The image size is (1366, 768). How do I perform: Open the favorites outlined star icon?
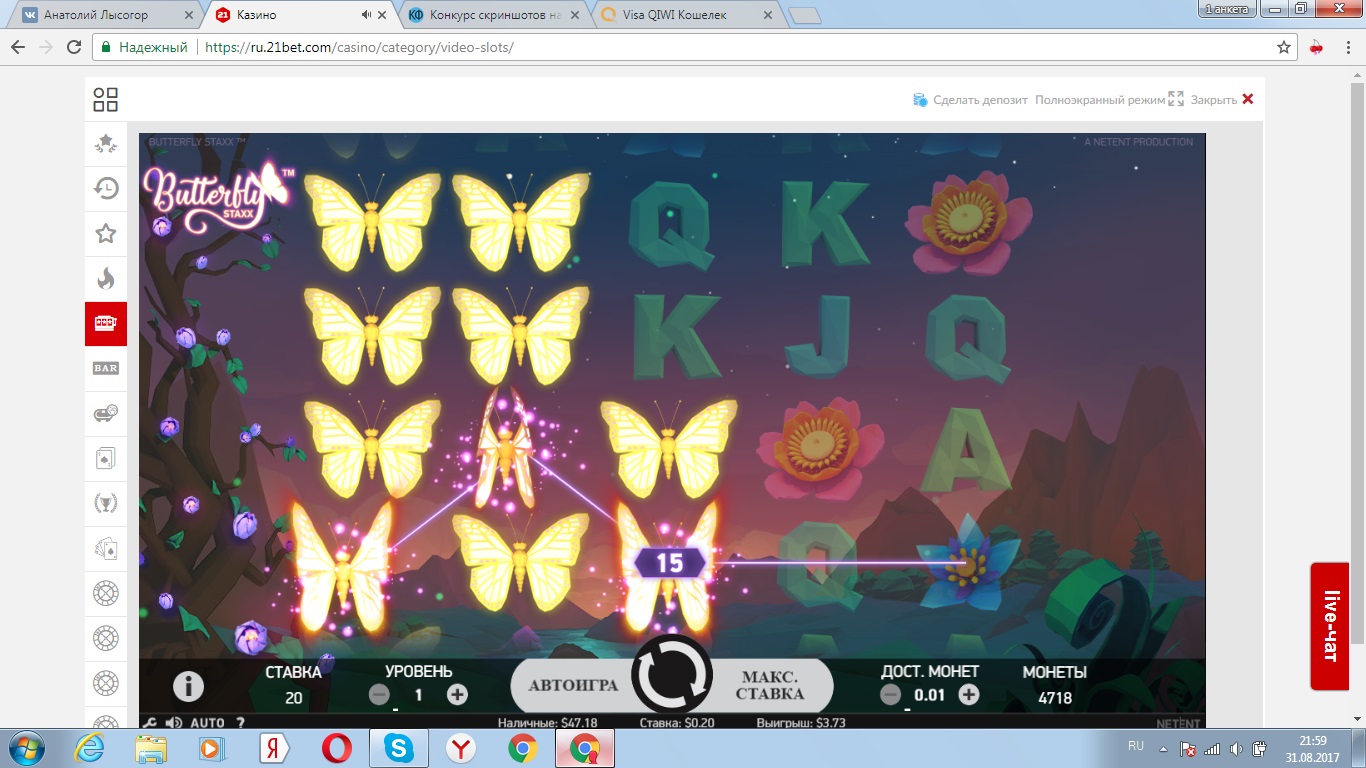106,233
